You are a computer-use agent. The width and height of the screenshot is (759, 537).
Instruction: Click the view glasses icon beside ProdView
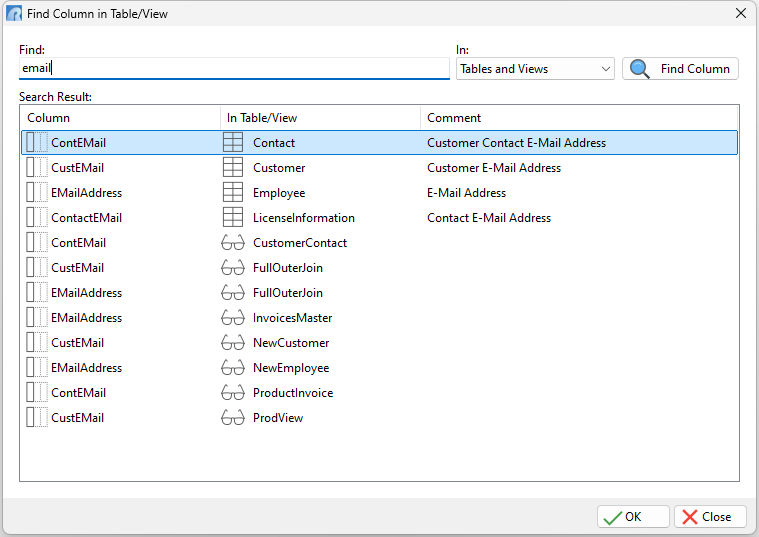[232, 418]
